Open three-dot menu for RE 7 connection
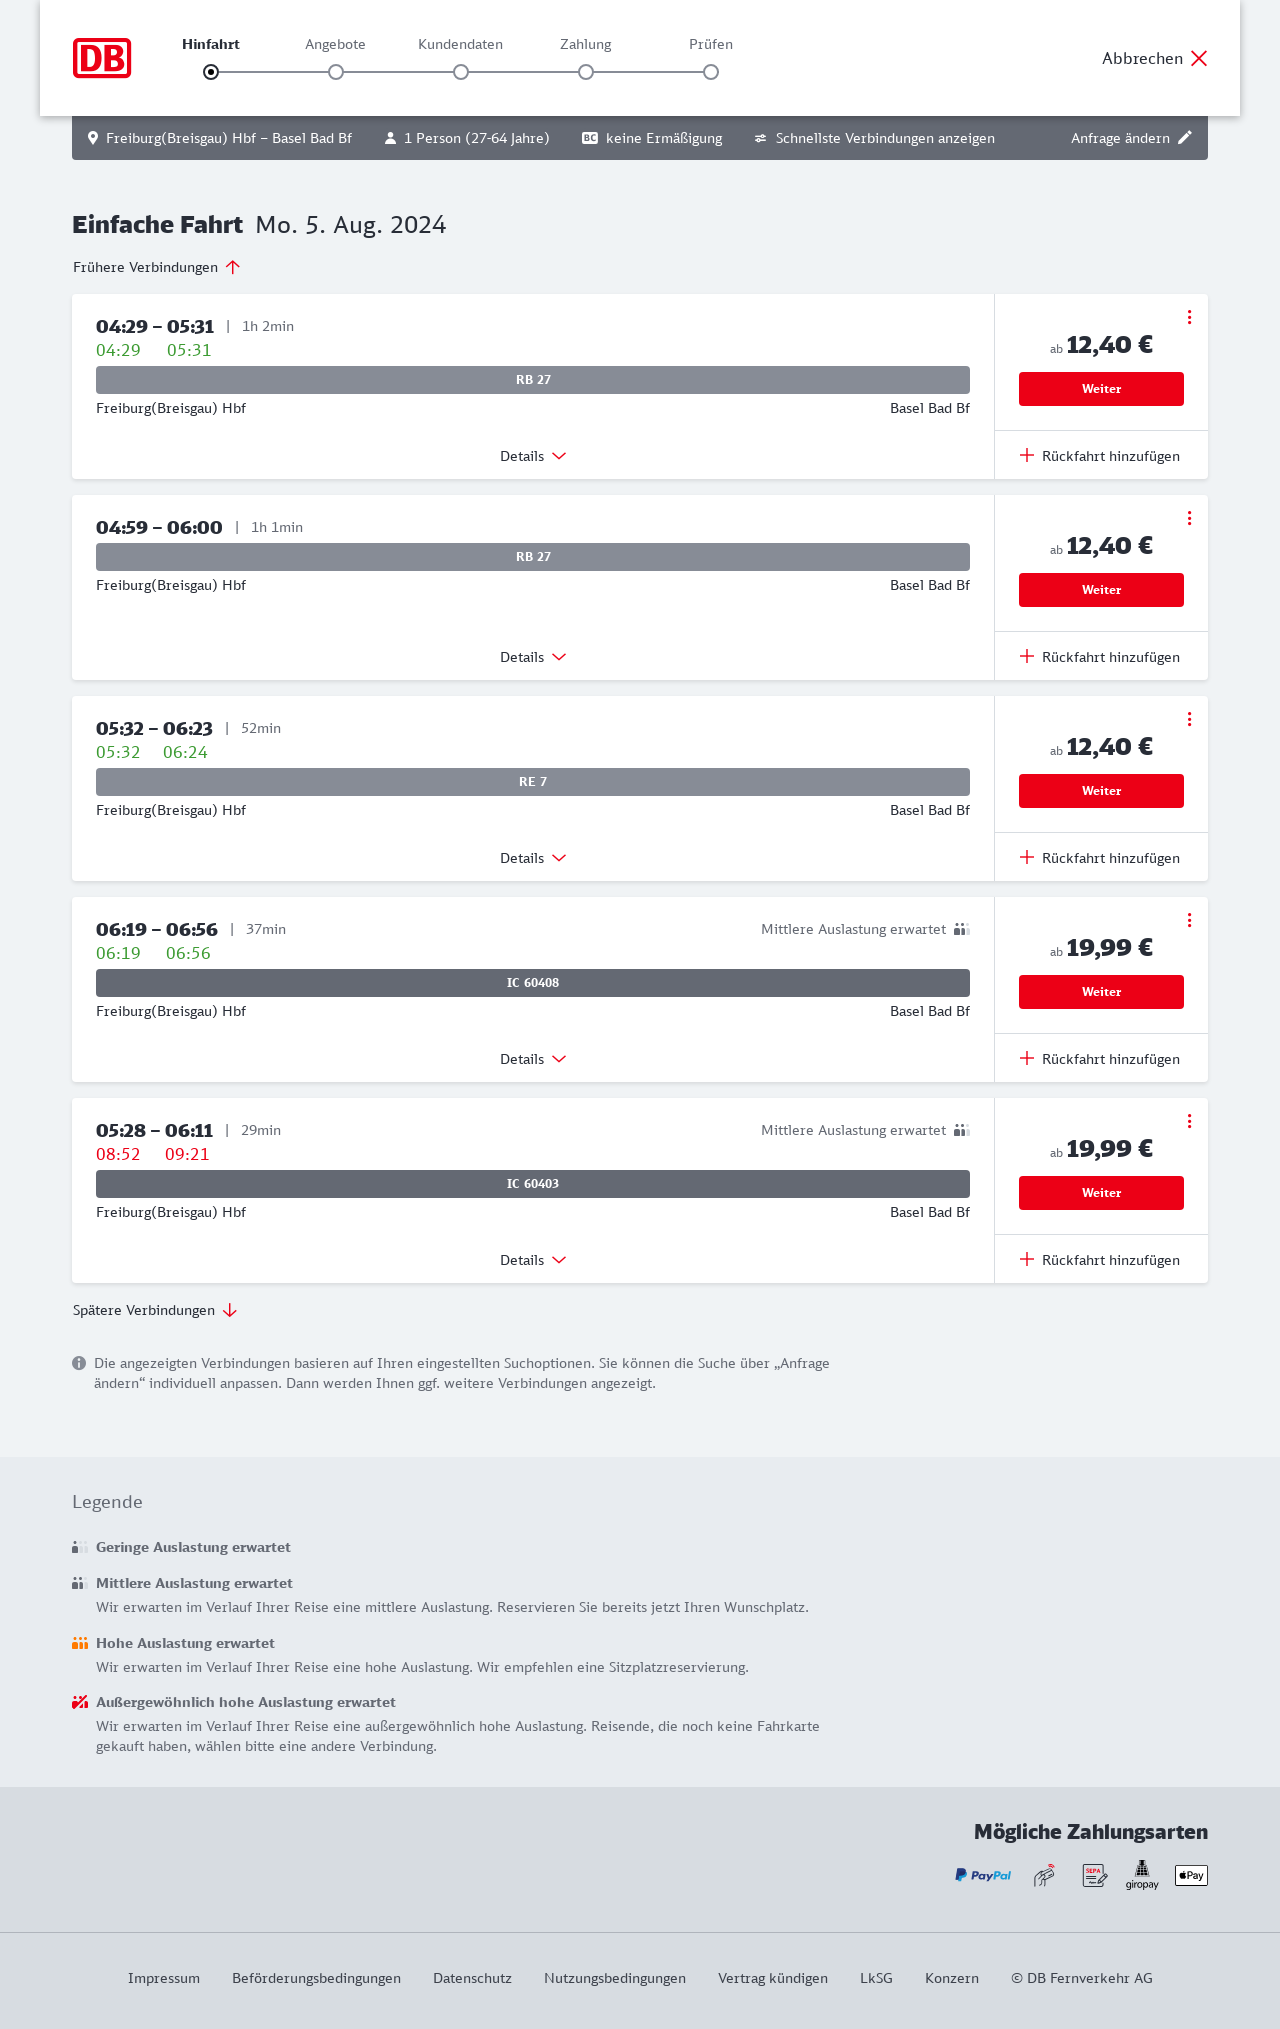The height and width of the screenshot is (2029, 1280). tap(1189, 719)
